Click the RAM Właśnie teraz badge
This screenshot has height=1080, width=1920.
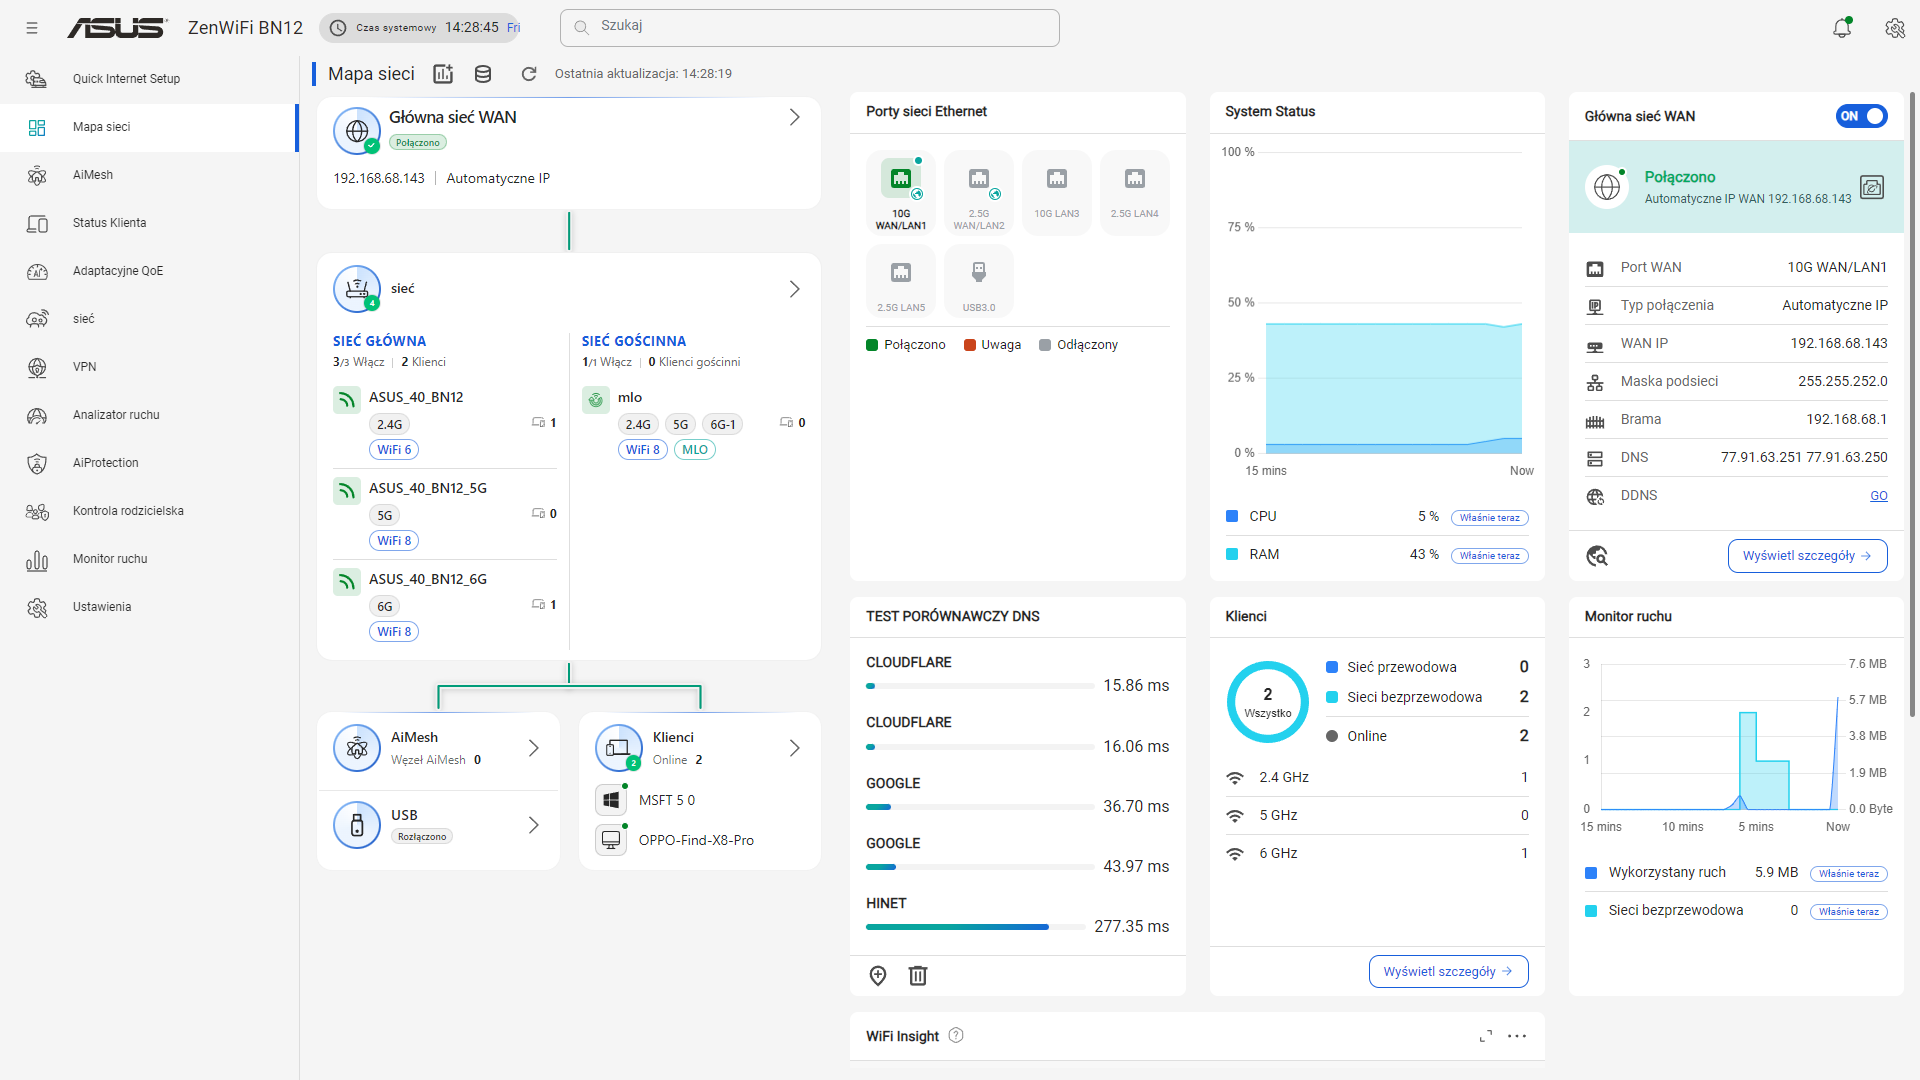coord(1489,556)
